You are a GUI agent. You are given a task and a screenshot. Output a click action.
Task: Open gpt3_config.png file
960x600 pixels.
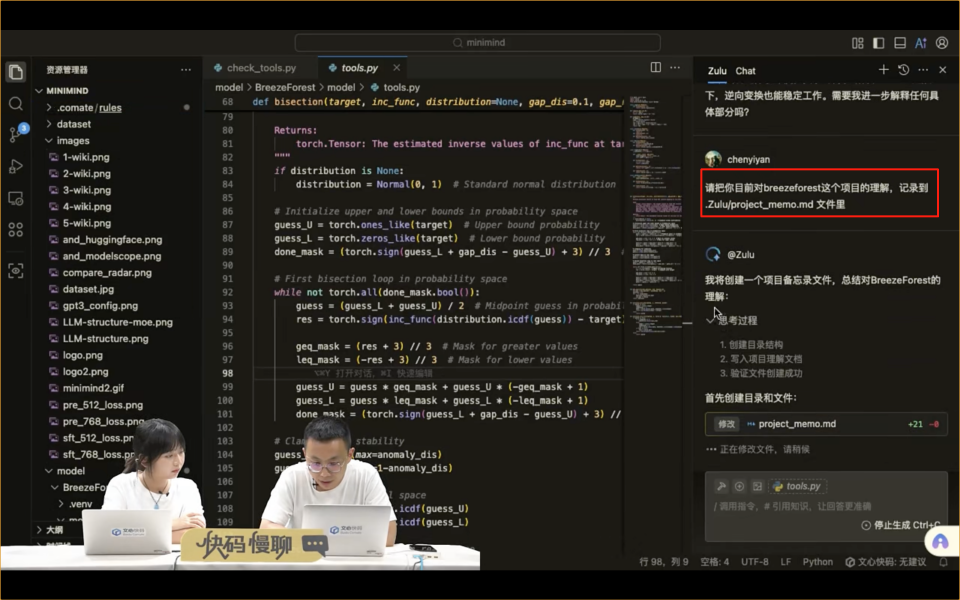coord(100,306)
